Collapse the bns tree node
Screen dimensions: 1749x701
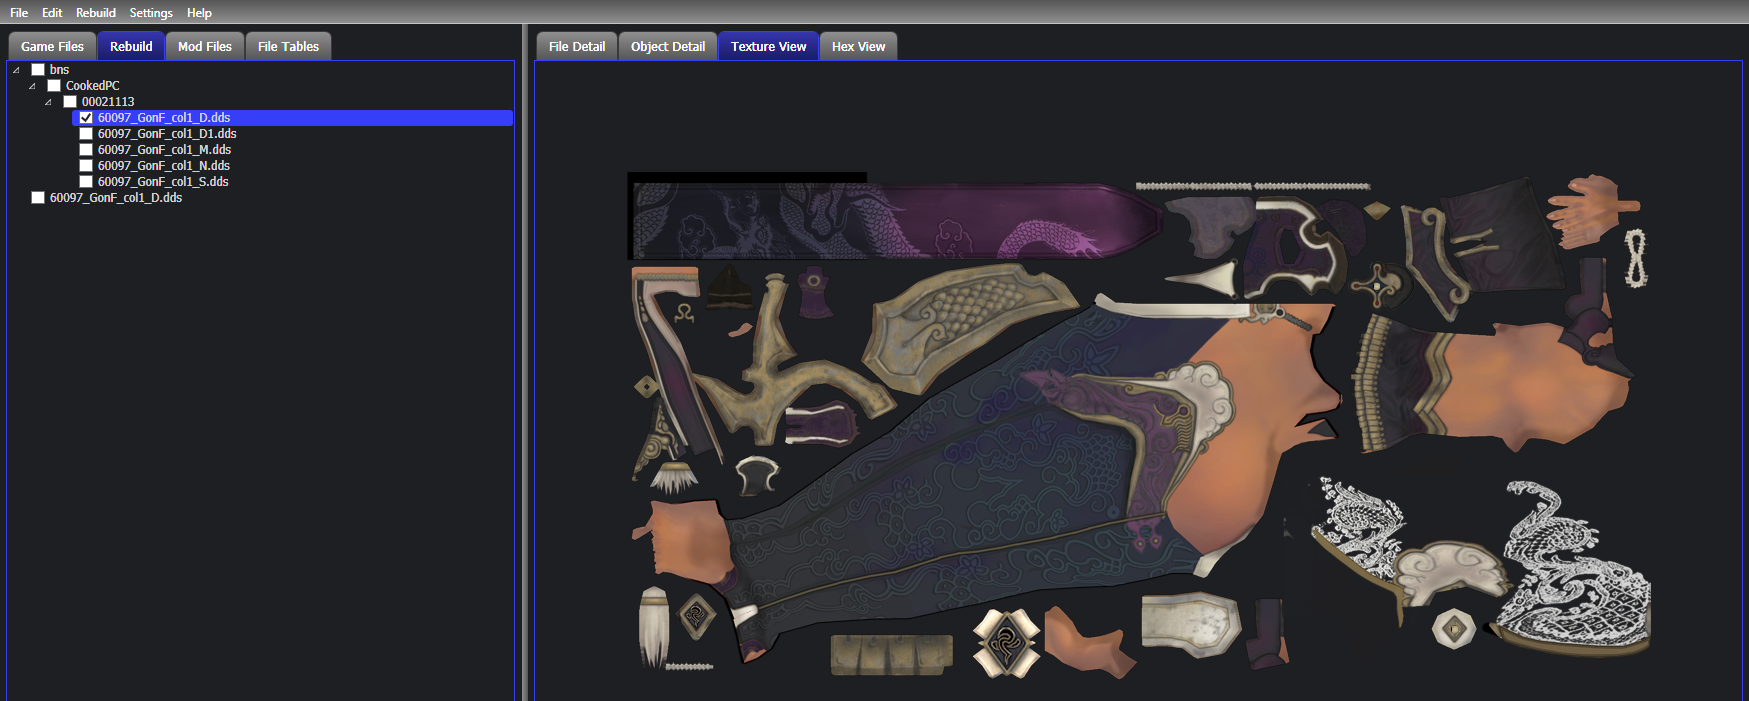[16, 70]
